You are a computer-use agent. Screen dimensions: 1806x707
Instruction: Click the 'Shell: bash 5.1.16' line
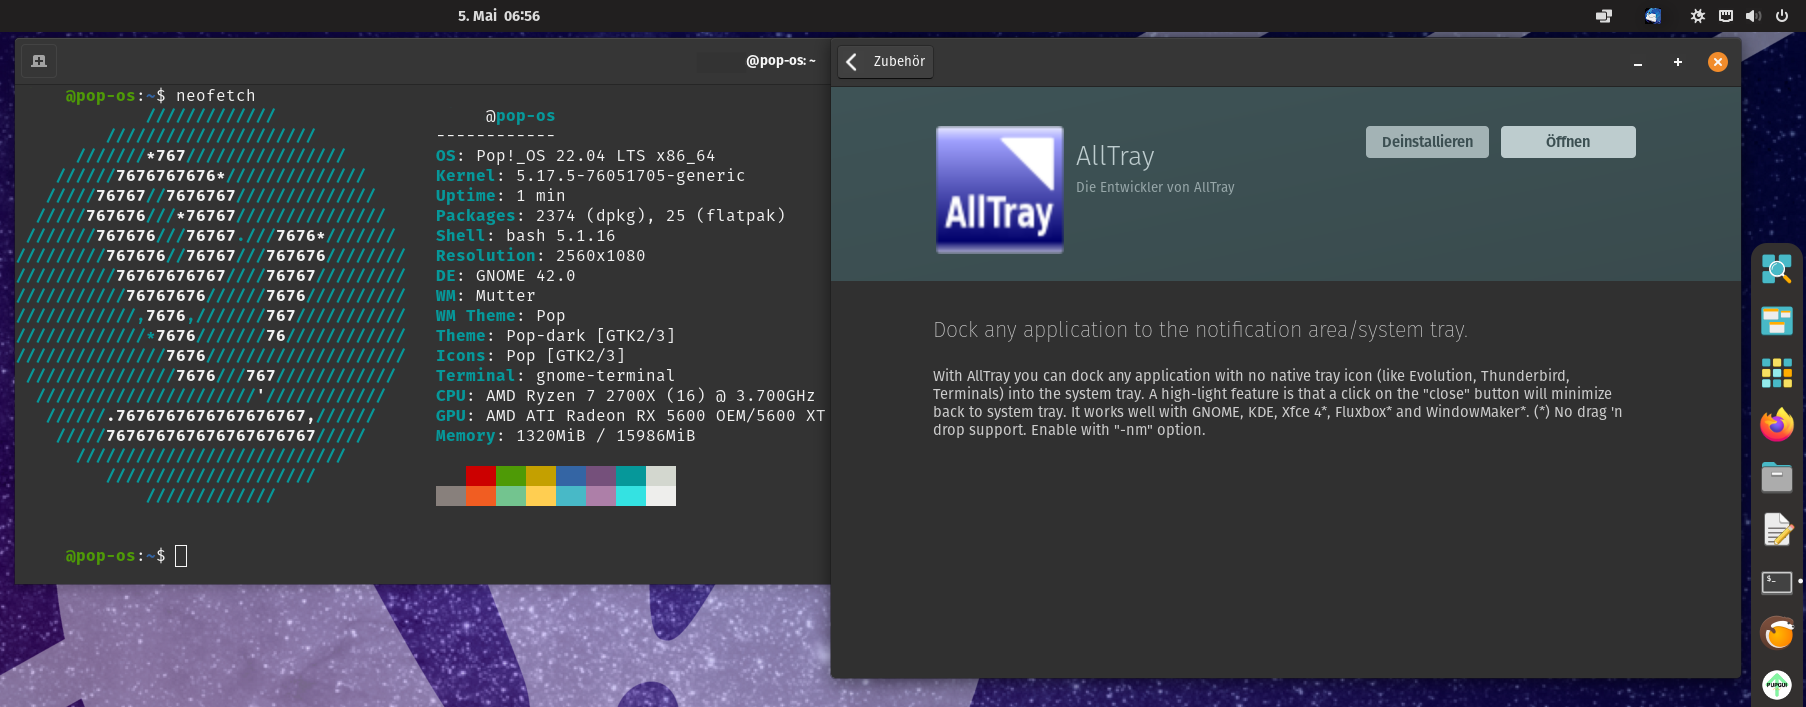pyautogui.click(x=526, y=236)
